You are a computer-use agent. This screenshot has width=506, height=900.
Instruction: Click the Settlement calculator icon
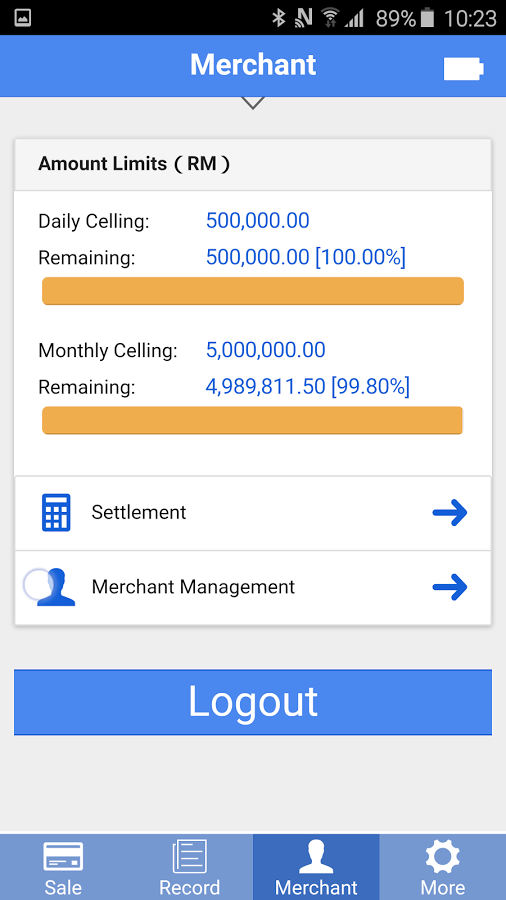(x=56, y=513)
